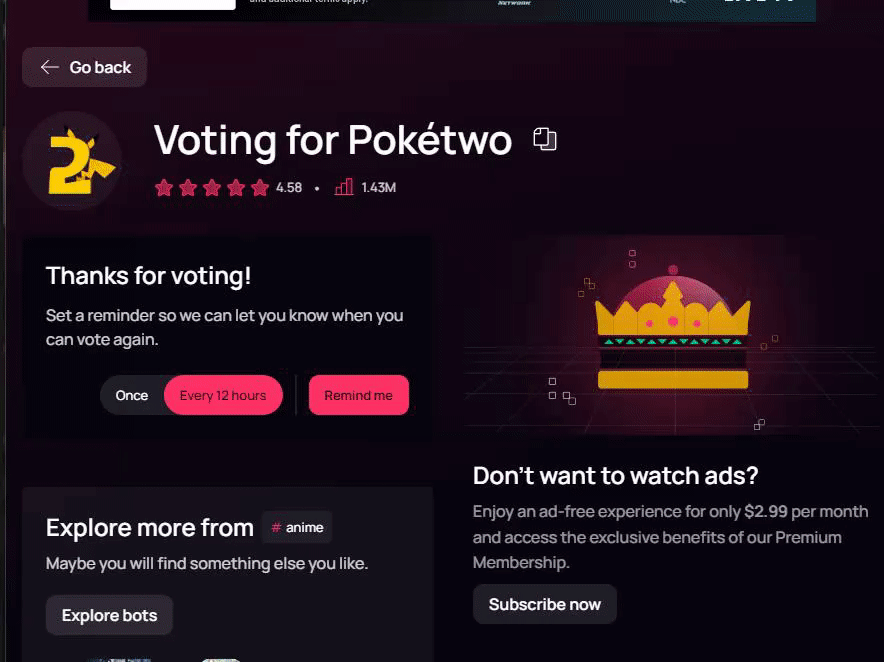Select the Once reminder option

click(x=132, y=395)
